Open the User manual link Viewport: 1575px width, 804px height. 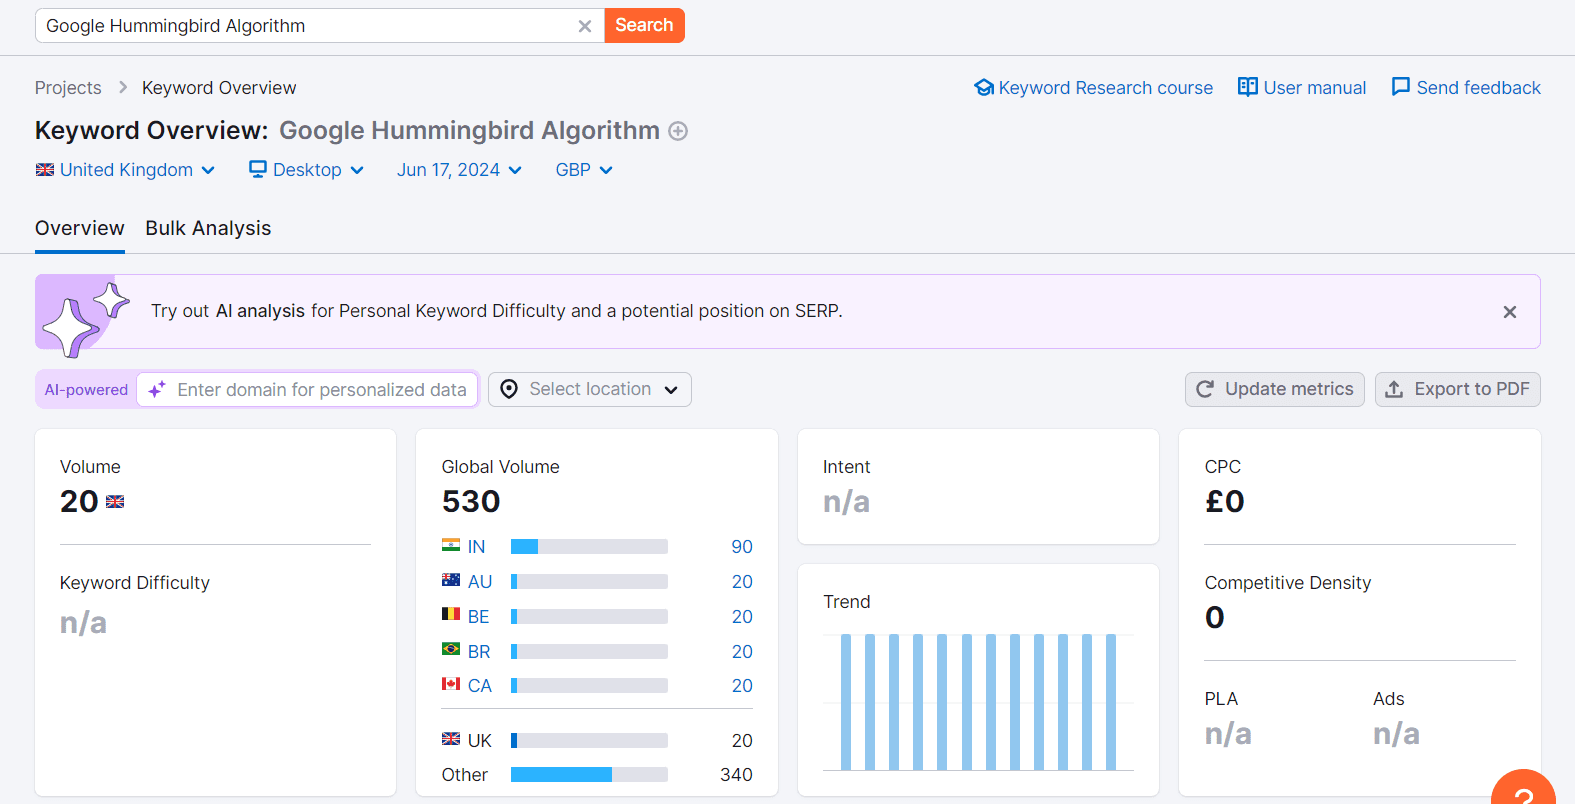(1314, 88)
